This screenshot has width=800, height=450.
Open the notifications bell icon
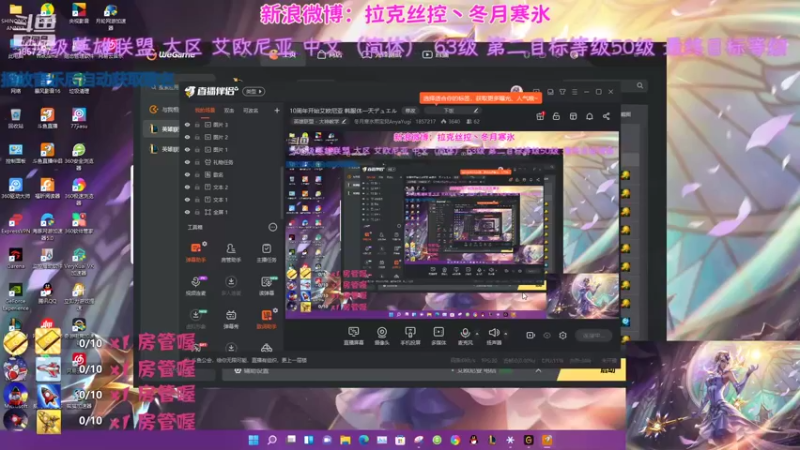(590, 116)
